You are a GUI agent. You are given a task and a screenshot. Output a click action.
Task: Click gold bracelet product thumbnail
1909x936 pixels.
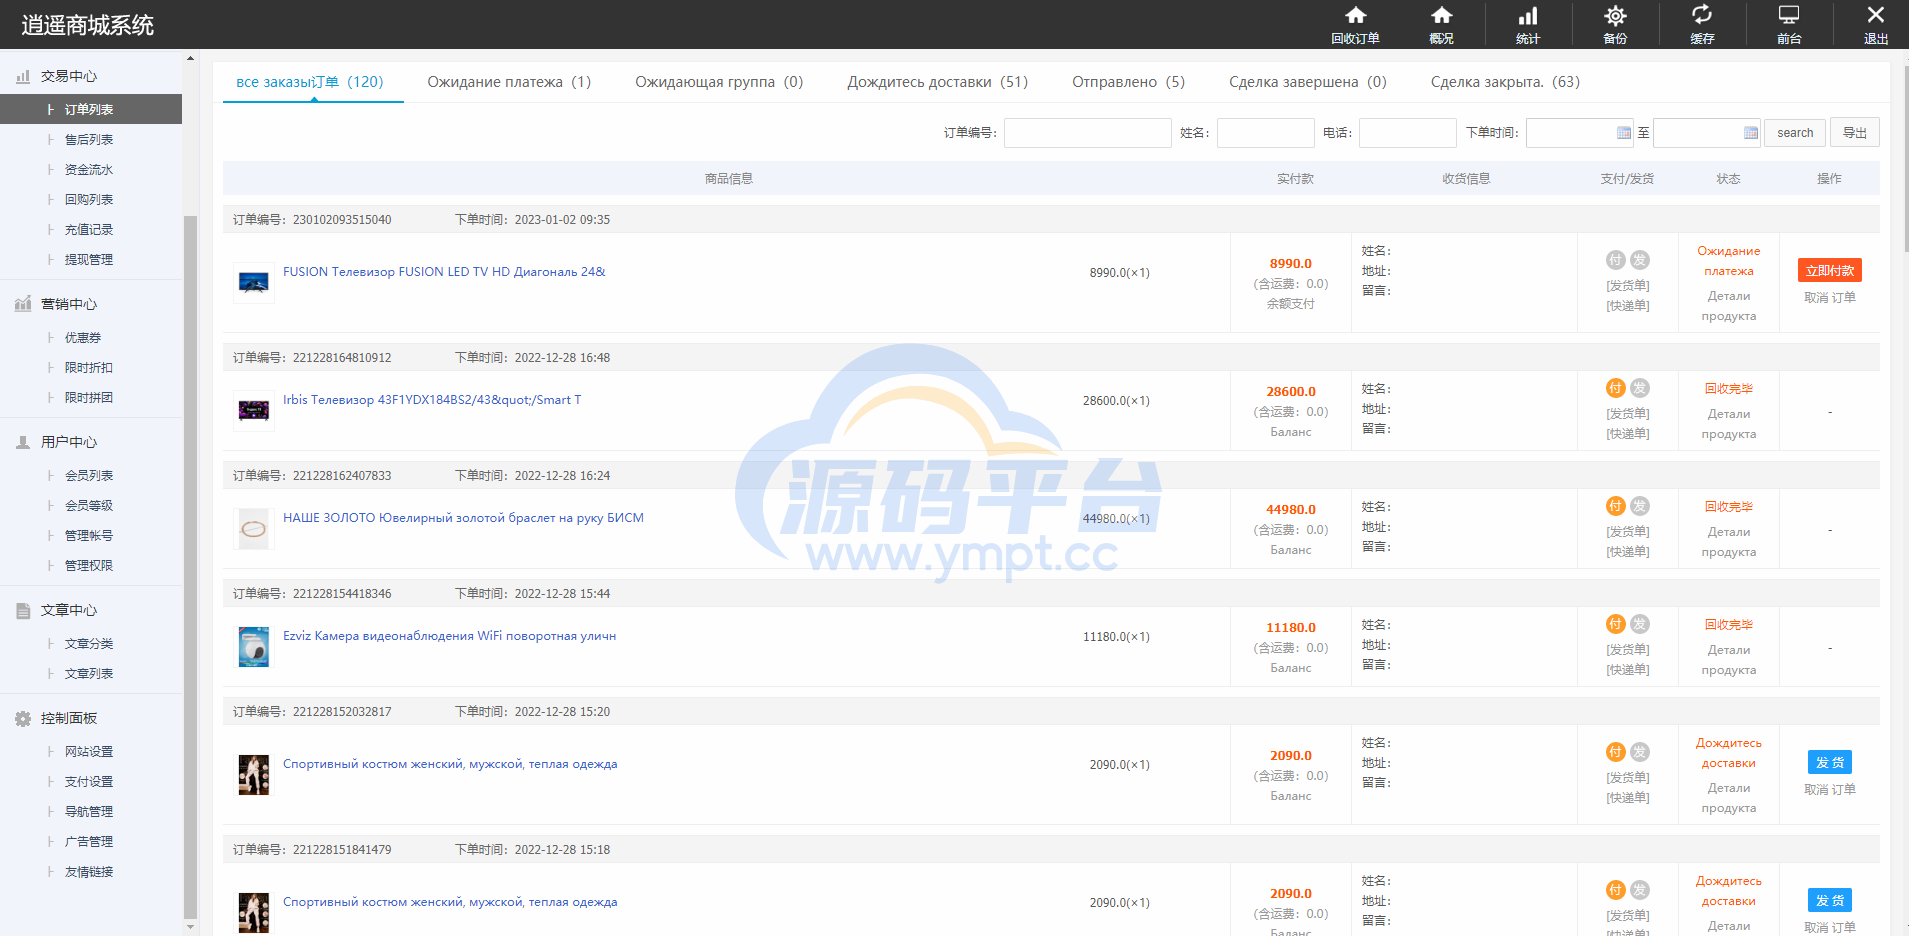[x=254, y=529]
